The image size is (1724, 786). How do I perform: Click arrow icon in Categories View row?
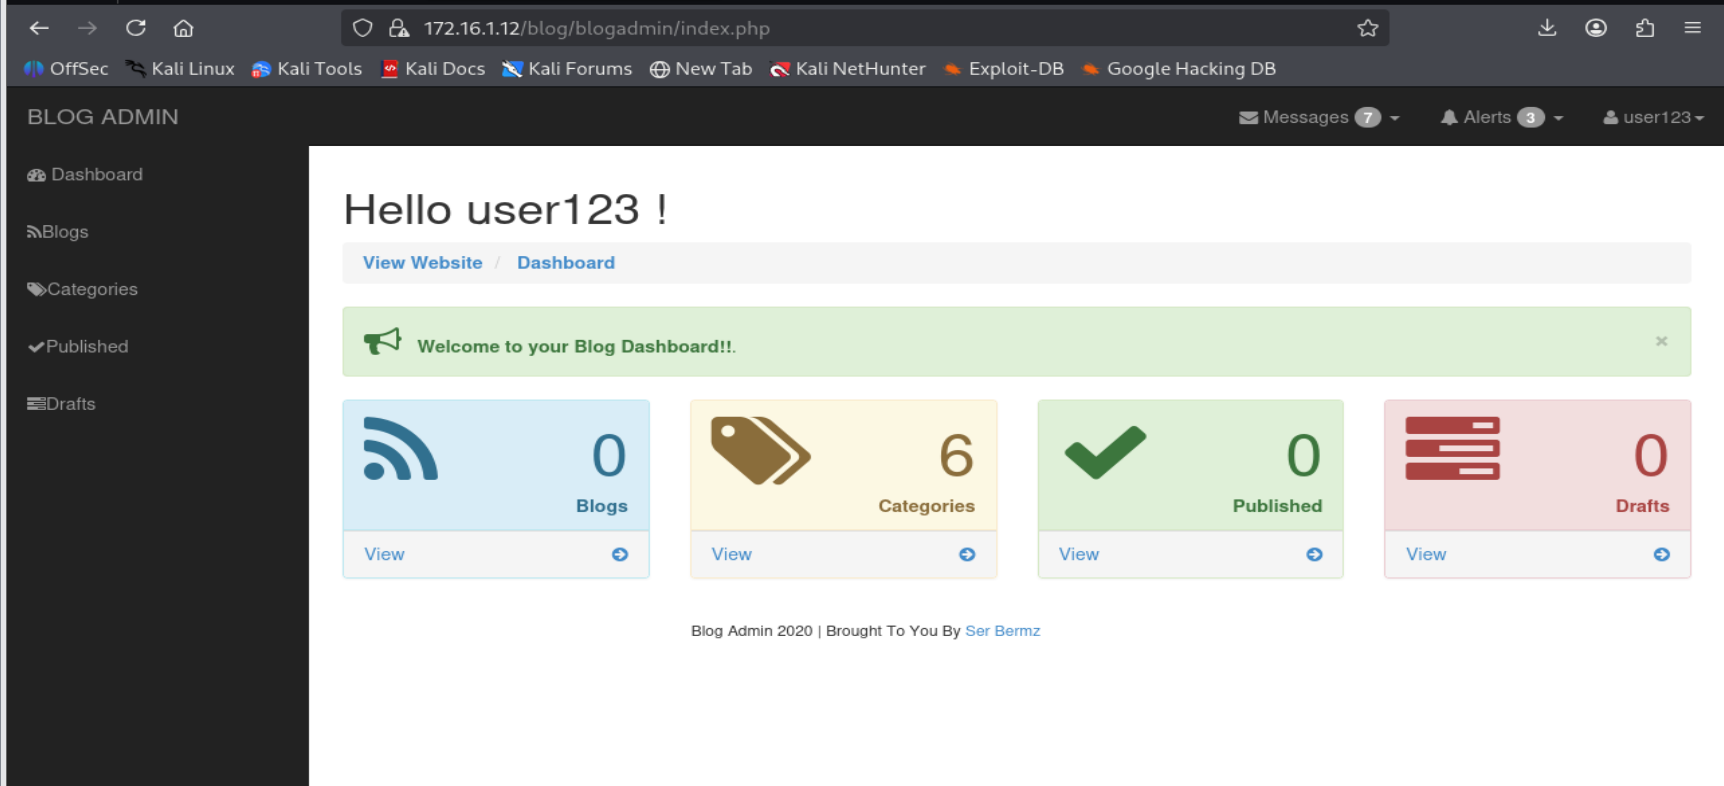(x=967, y=554)
